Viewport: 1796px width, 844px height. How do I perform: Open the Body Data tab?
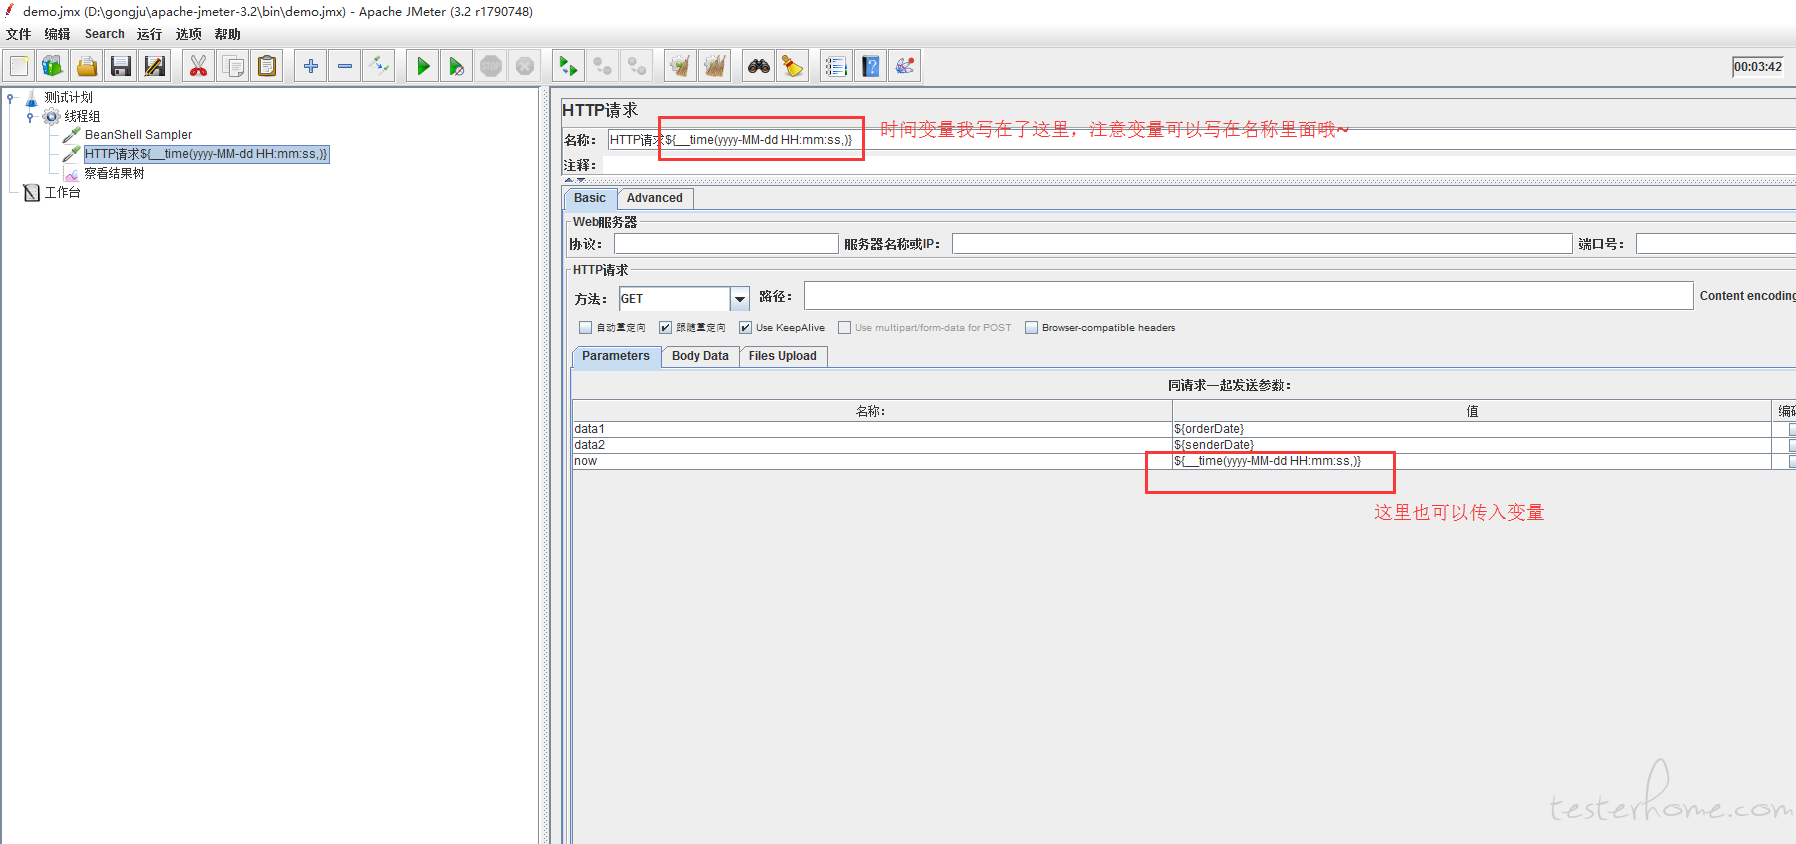pyautogui.click(x=700, y=356)
